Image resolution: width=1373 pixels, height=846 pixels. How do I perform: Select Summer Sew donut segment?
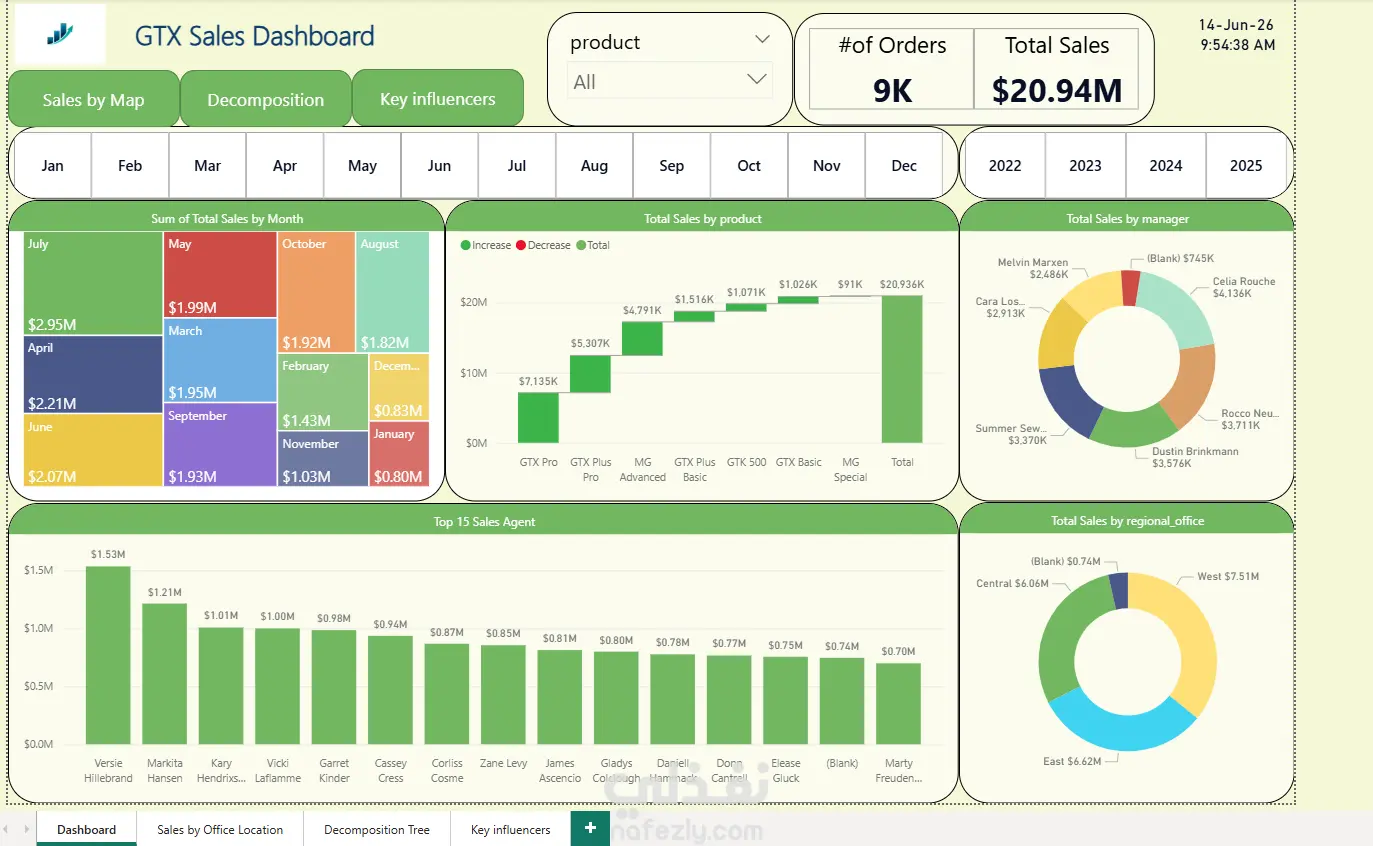coord(1067,399)
